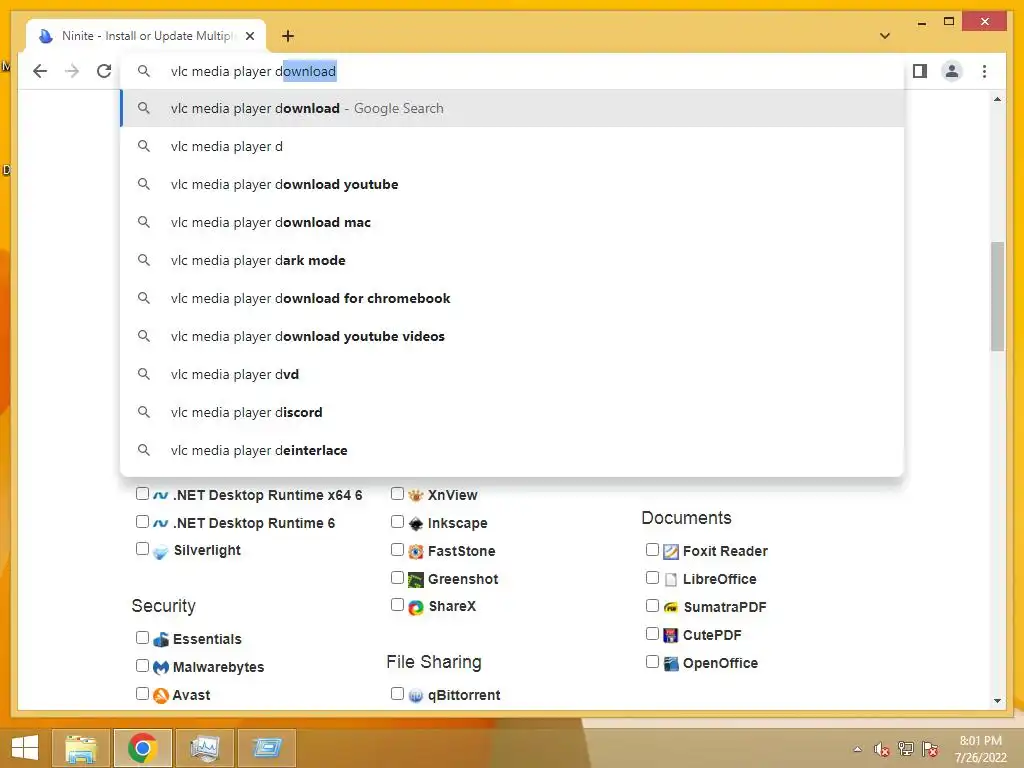The height and width of the screenshot is (768, 1024).
Task: Open the taskbar clock showing 8:01 PM
Action: pos(980,749)
